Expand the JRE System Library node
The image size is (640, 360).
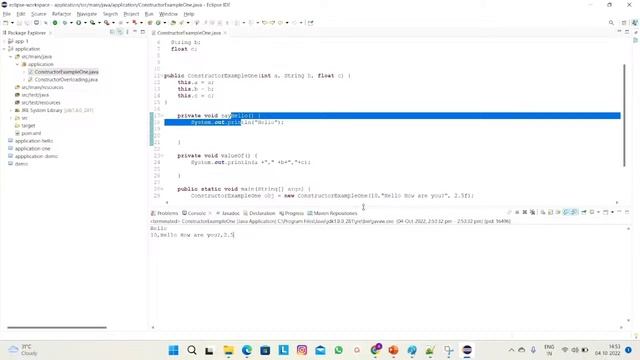[11, 111]
